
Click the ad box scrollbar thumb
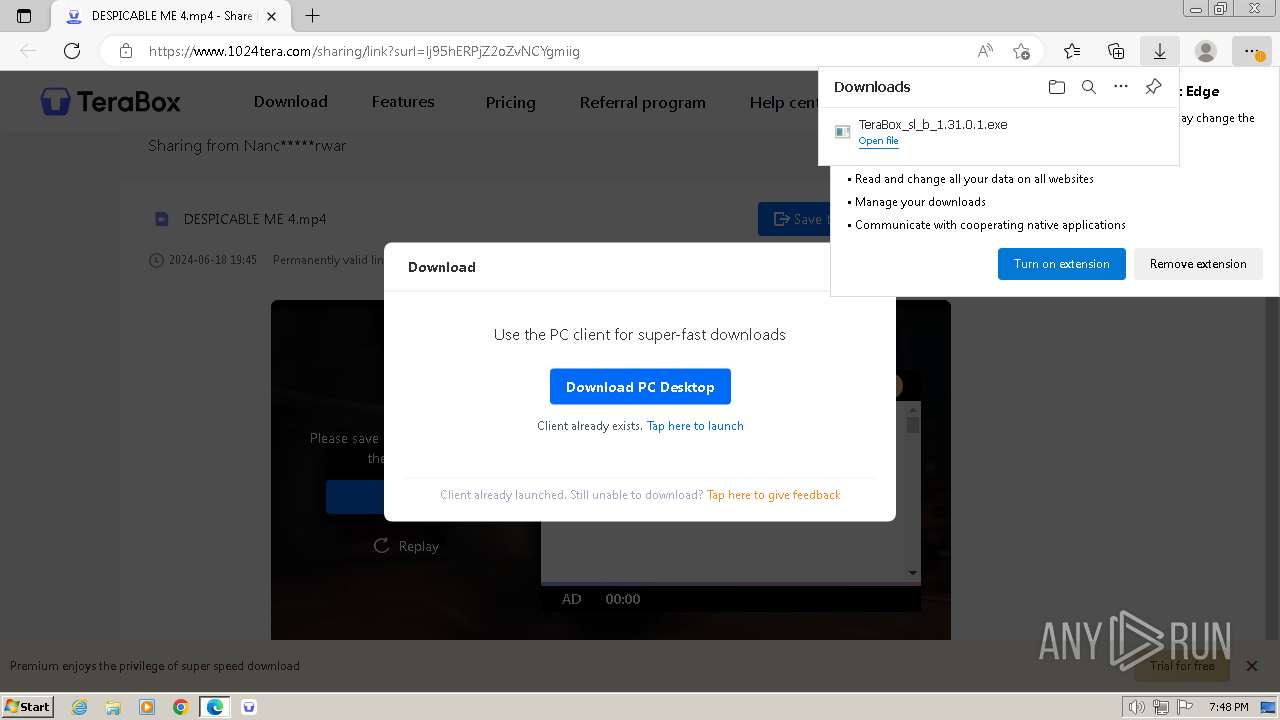(x=913, y=424)
